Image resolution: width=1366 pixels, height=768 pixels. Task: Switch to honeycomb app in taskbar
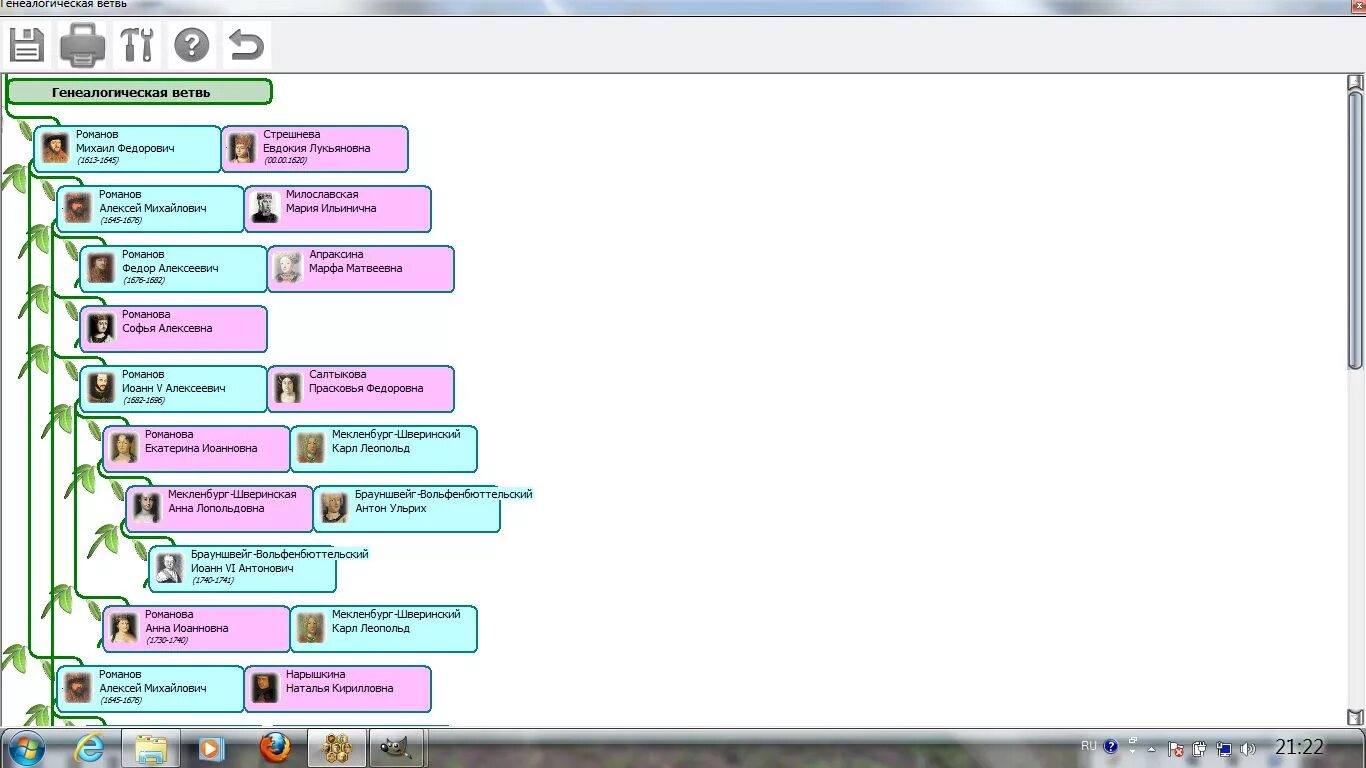point(336,748)
